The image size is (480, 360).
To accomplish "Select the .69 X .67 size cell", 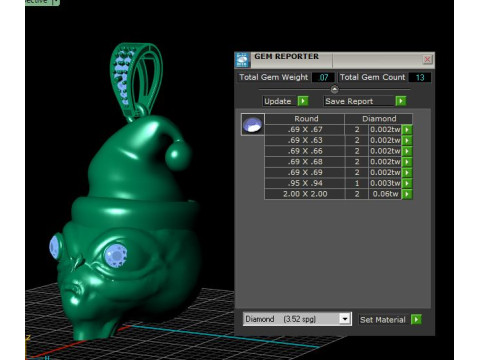I will click(x=305, y=129).
